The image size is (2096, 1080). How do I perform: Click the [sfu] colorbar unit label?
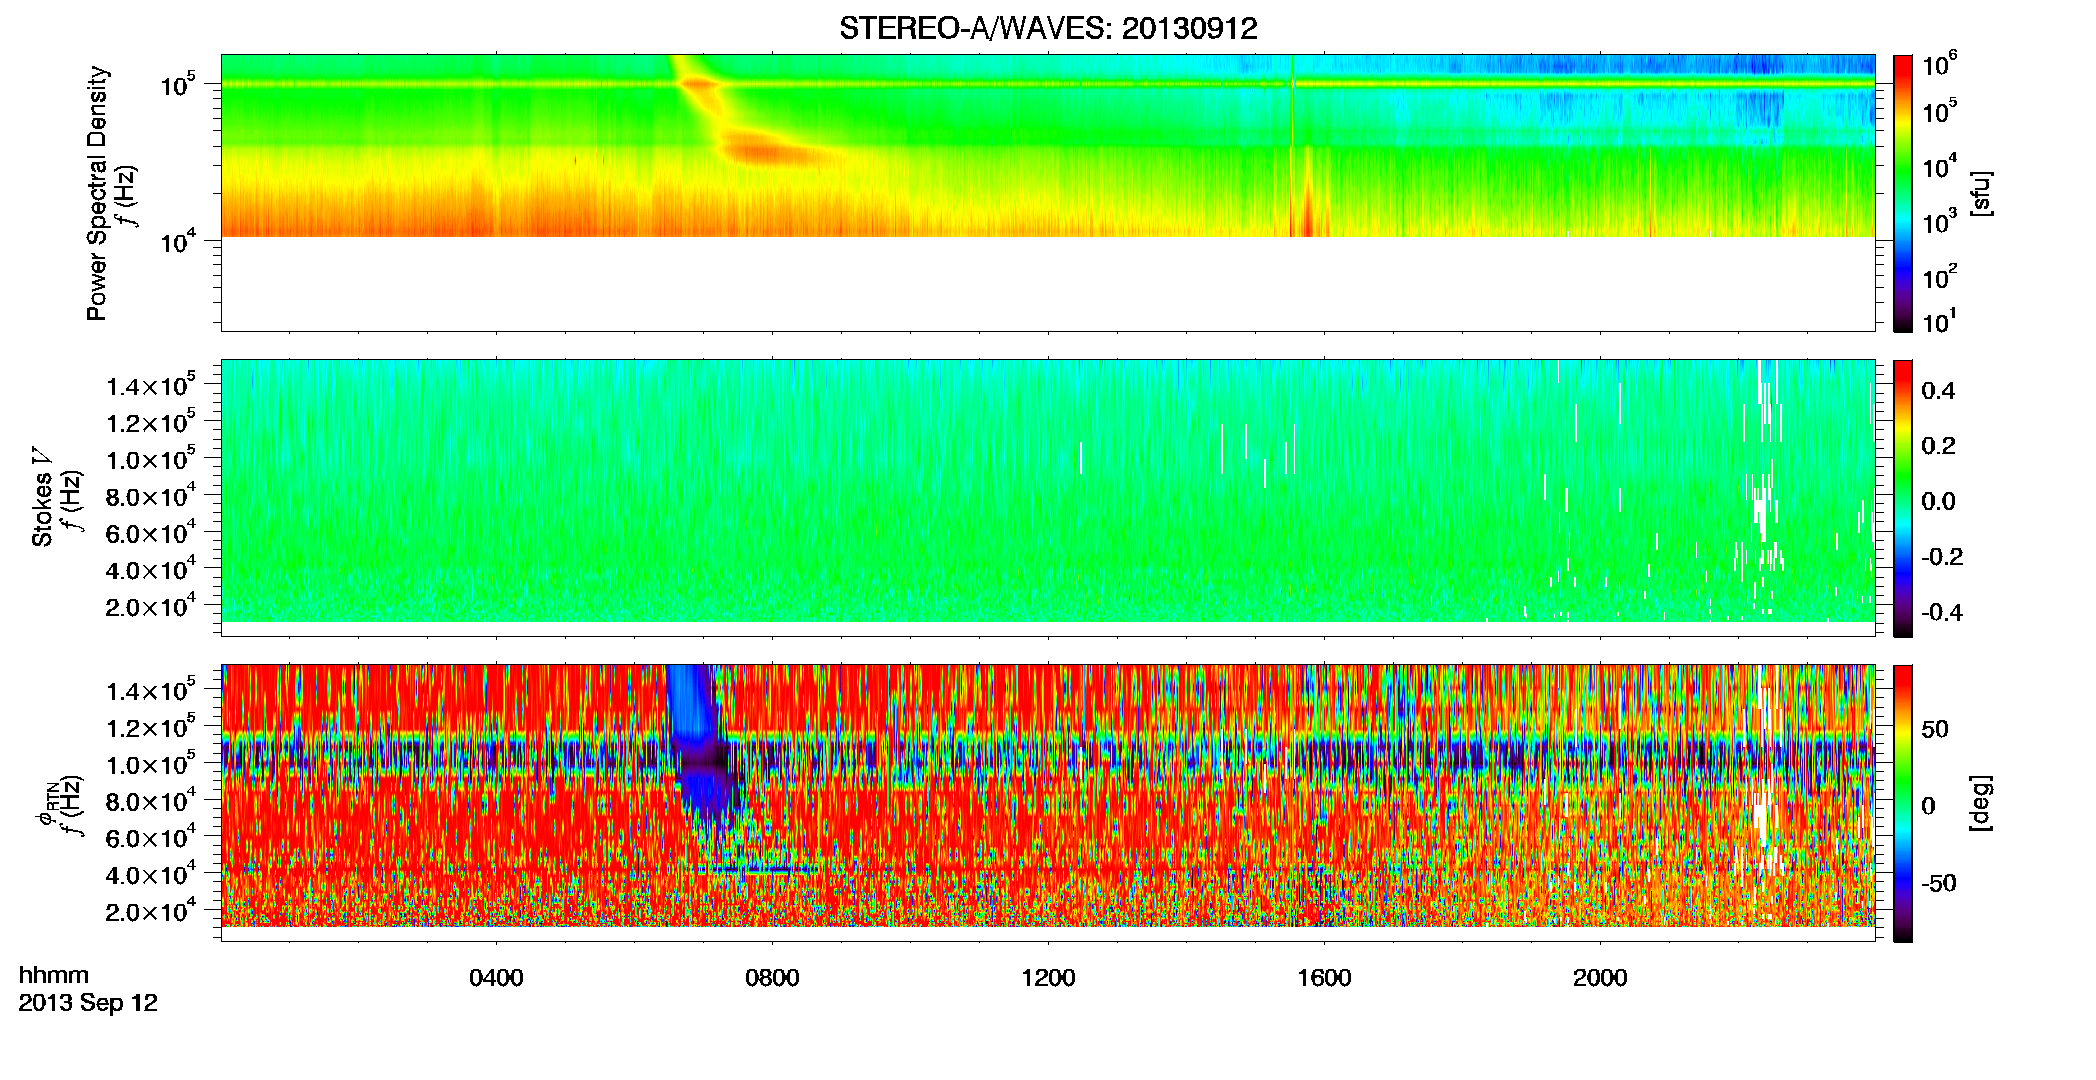pos(1981,193)
